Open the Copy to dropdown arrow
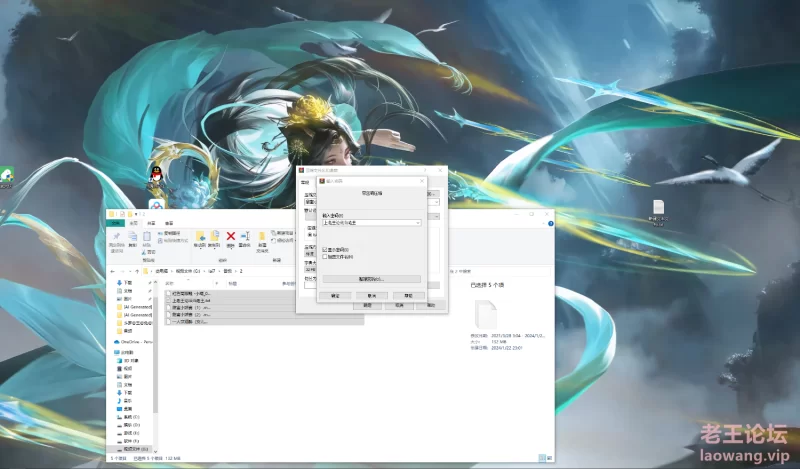Image resolution: width=800 pixels, height=469 pixels. pyautogui.click(x=214, y=249)
